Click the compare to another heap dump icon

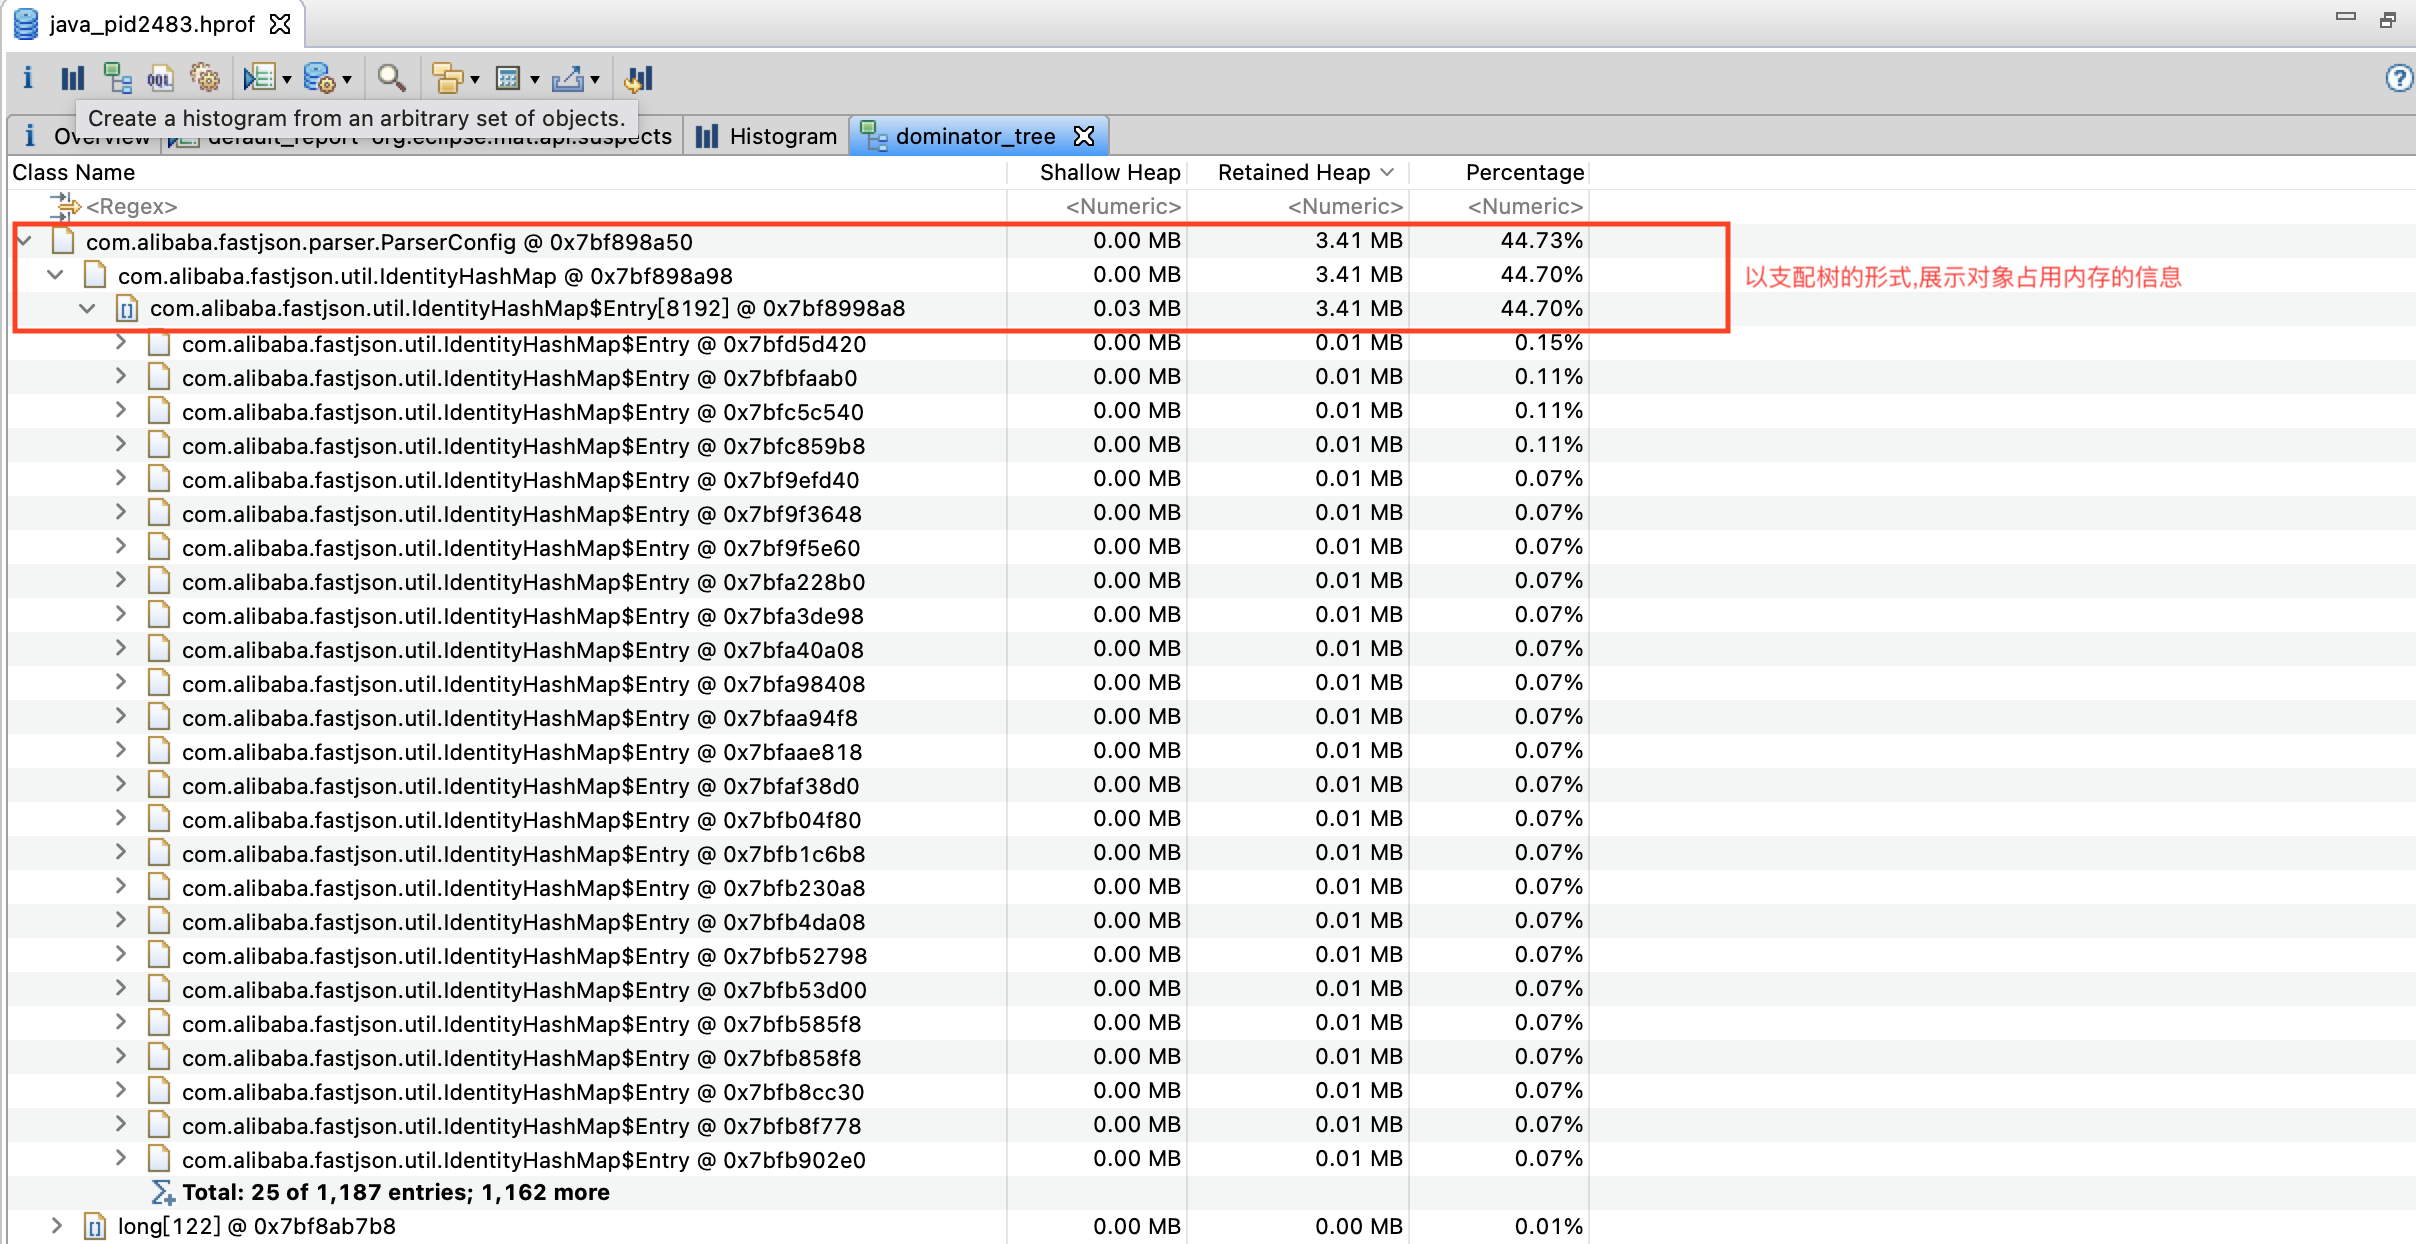point(638,78)
